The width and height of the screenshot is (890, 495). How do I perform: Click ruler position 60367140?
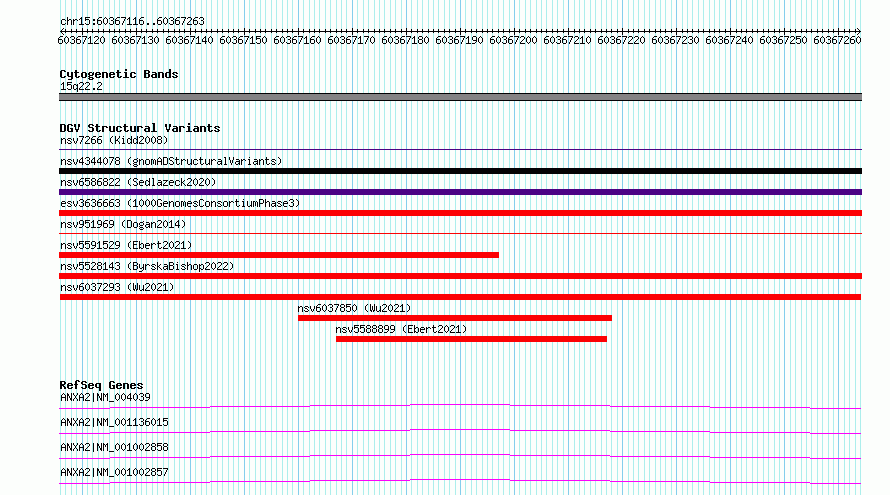tap(189, 40)
